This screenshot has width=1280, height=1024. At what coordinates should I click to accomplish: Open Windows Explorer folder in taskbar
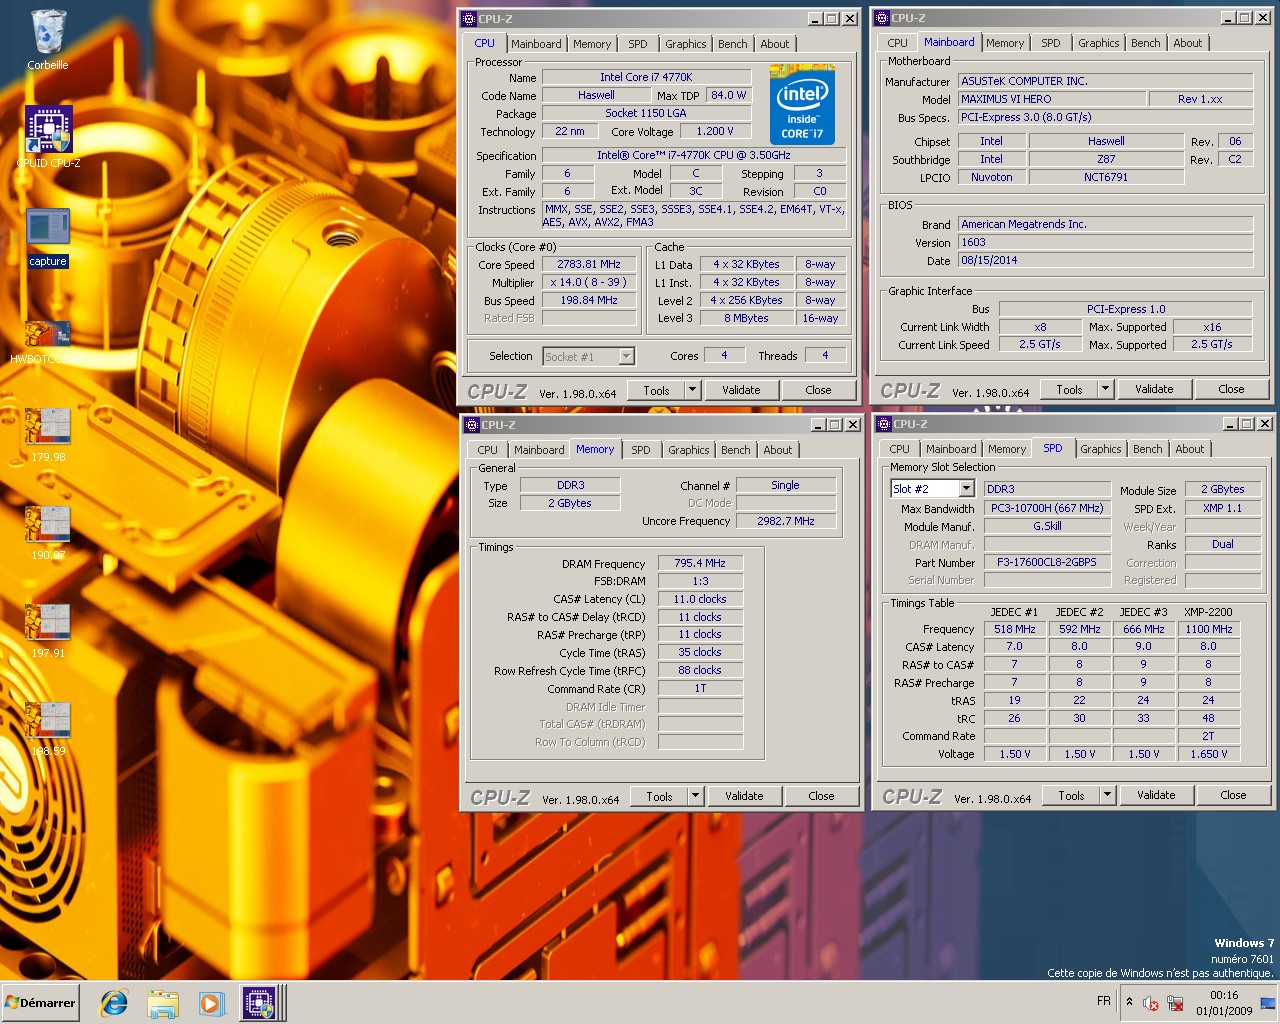click(162, 1003)
